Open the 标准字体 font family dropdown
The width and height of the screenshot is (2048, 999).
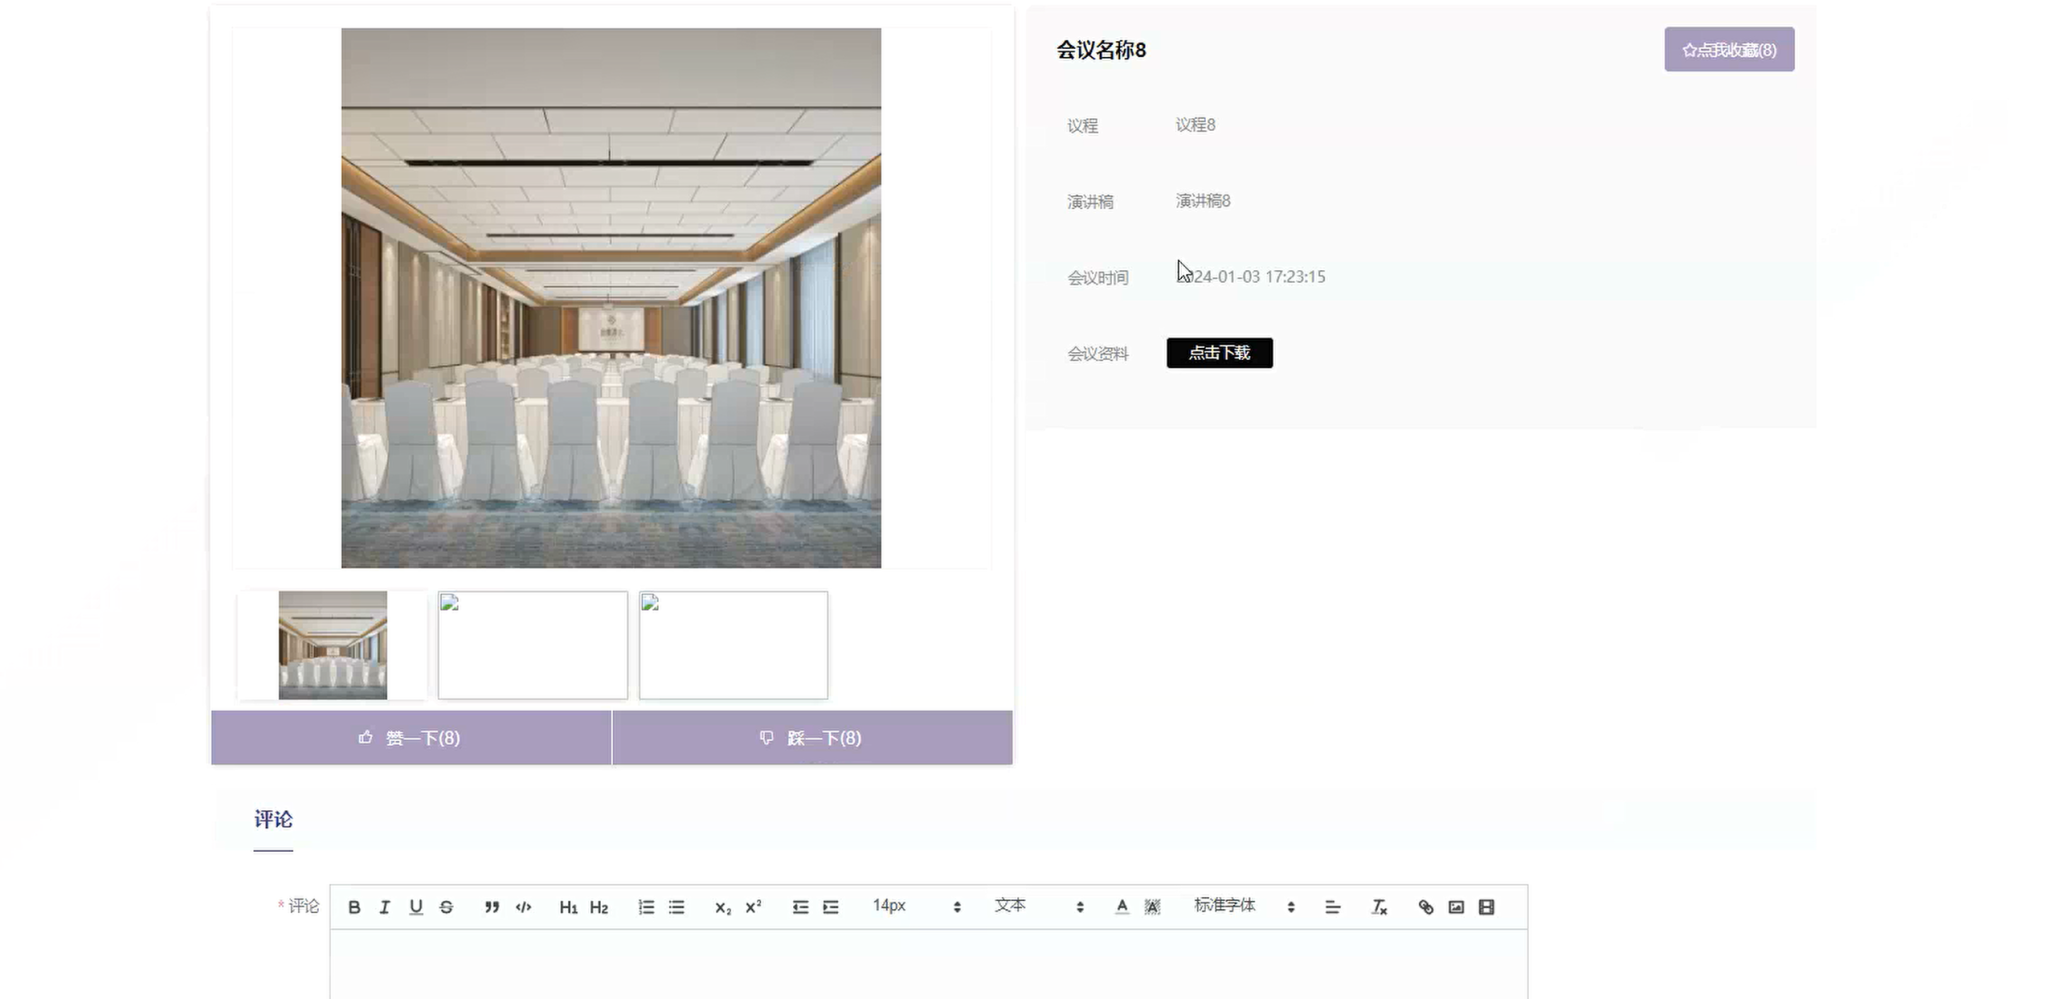(1243, 906)
